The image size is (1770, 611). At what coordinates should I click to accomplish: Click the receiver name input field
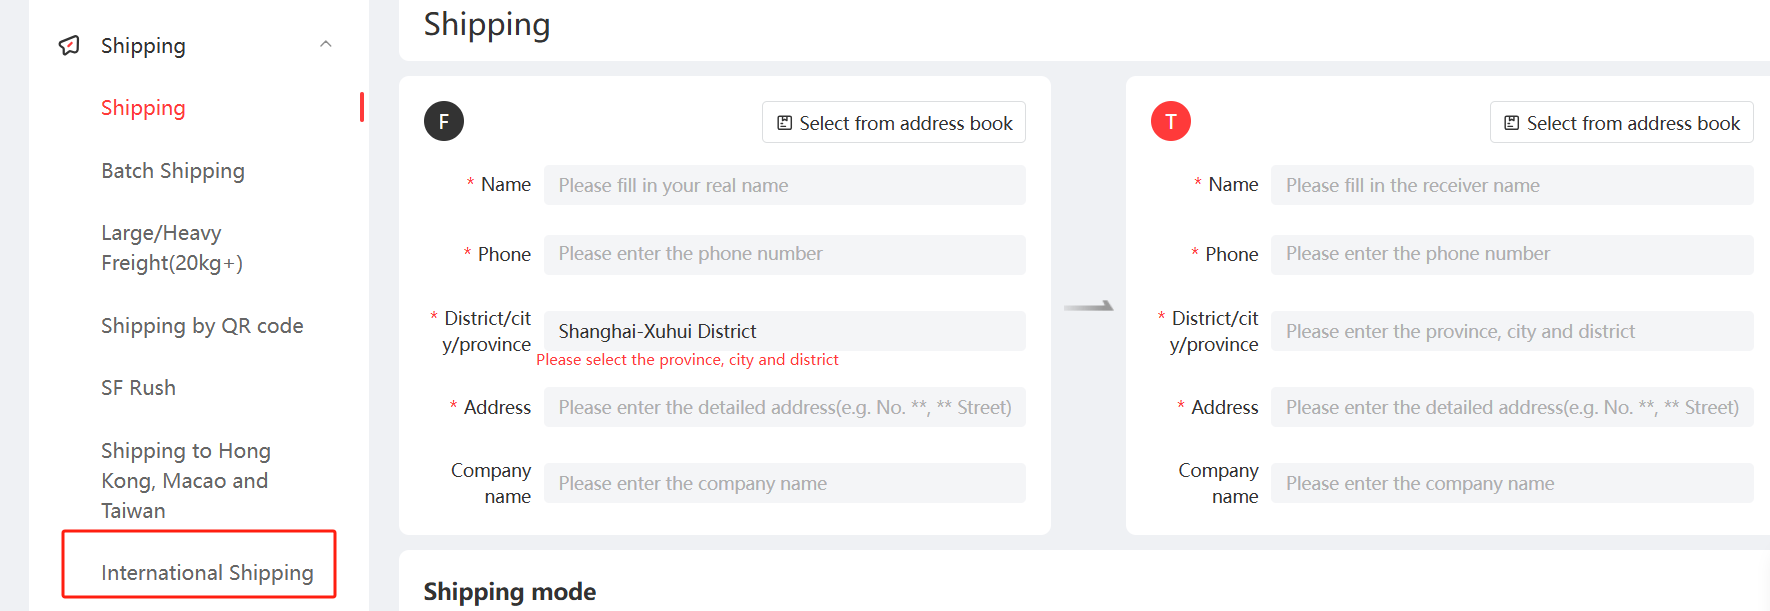[1511, 185]
